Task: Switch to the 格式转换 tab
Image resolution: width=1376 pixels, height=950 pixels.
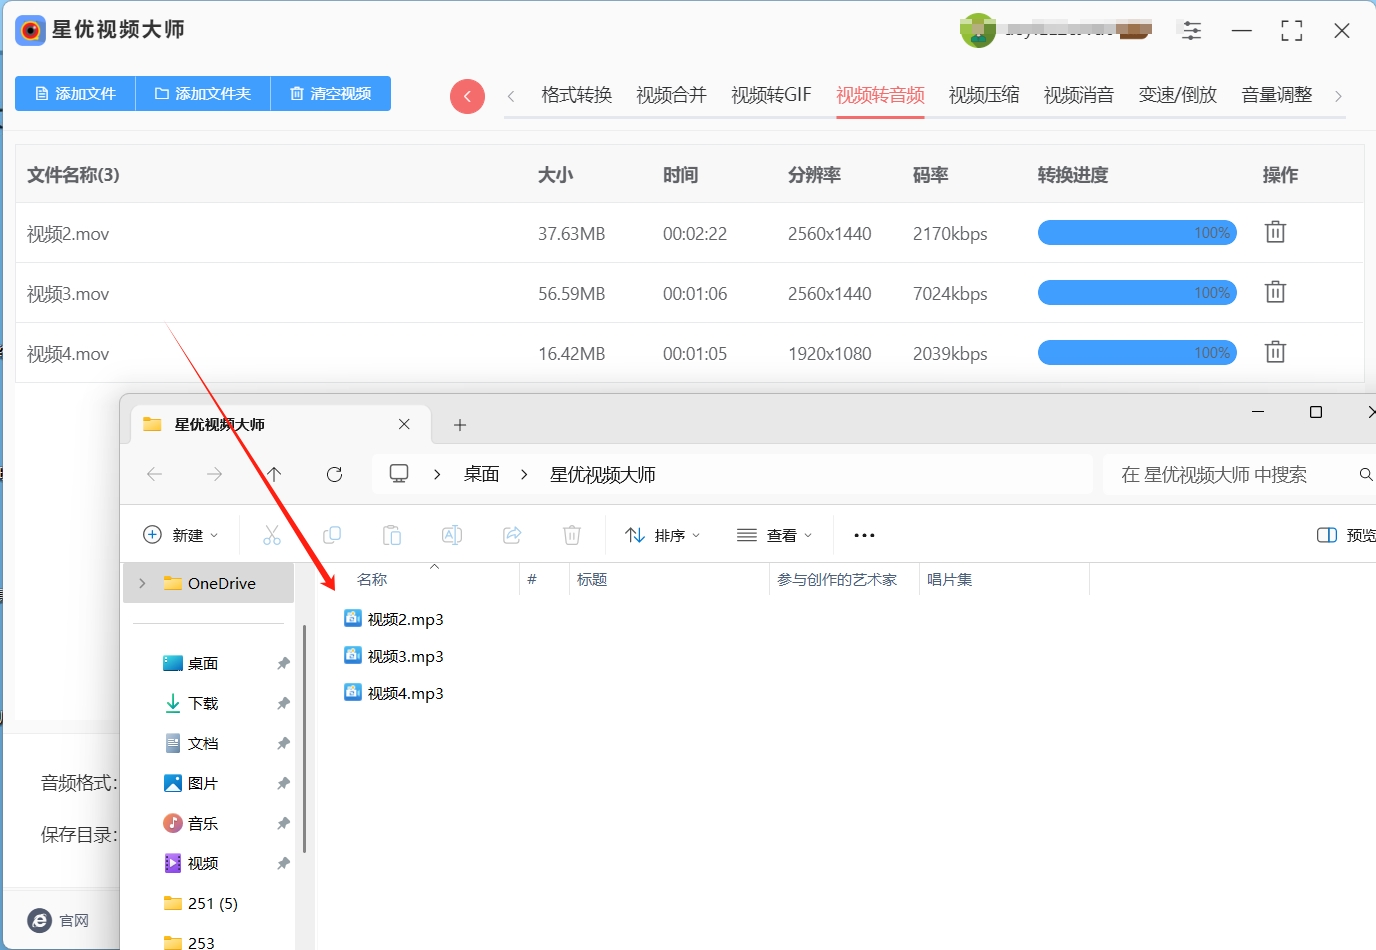Action: 576,95
